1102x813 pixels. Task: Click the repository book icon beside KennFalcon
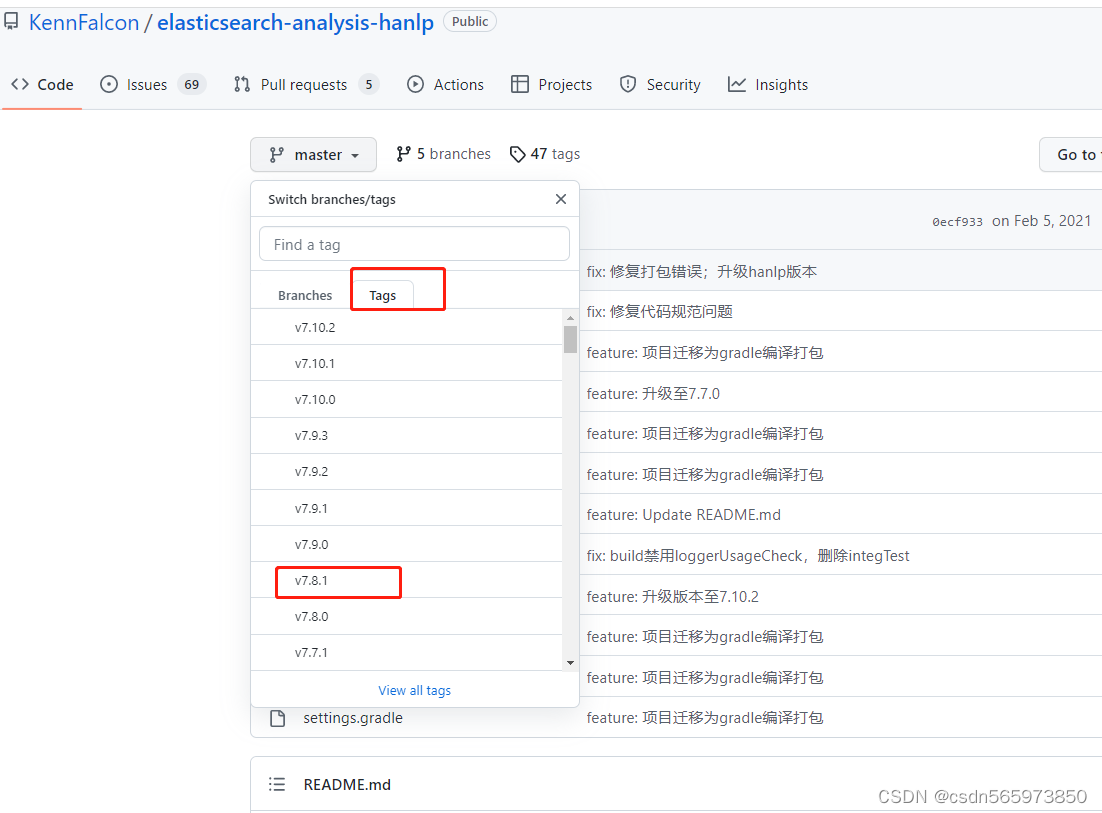(11, 21)
